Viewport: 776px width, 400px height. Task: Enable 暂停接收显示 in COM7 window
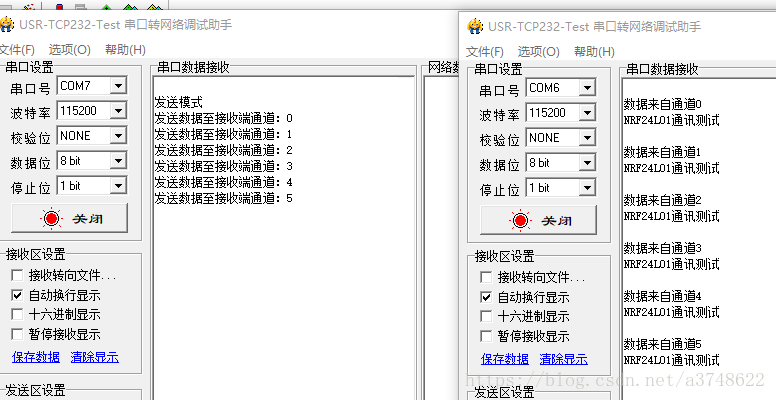click(x=17, y=334)
